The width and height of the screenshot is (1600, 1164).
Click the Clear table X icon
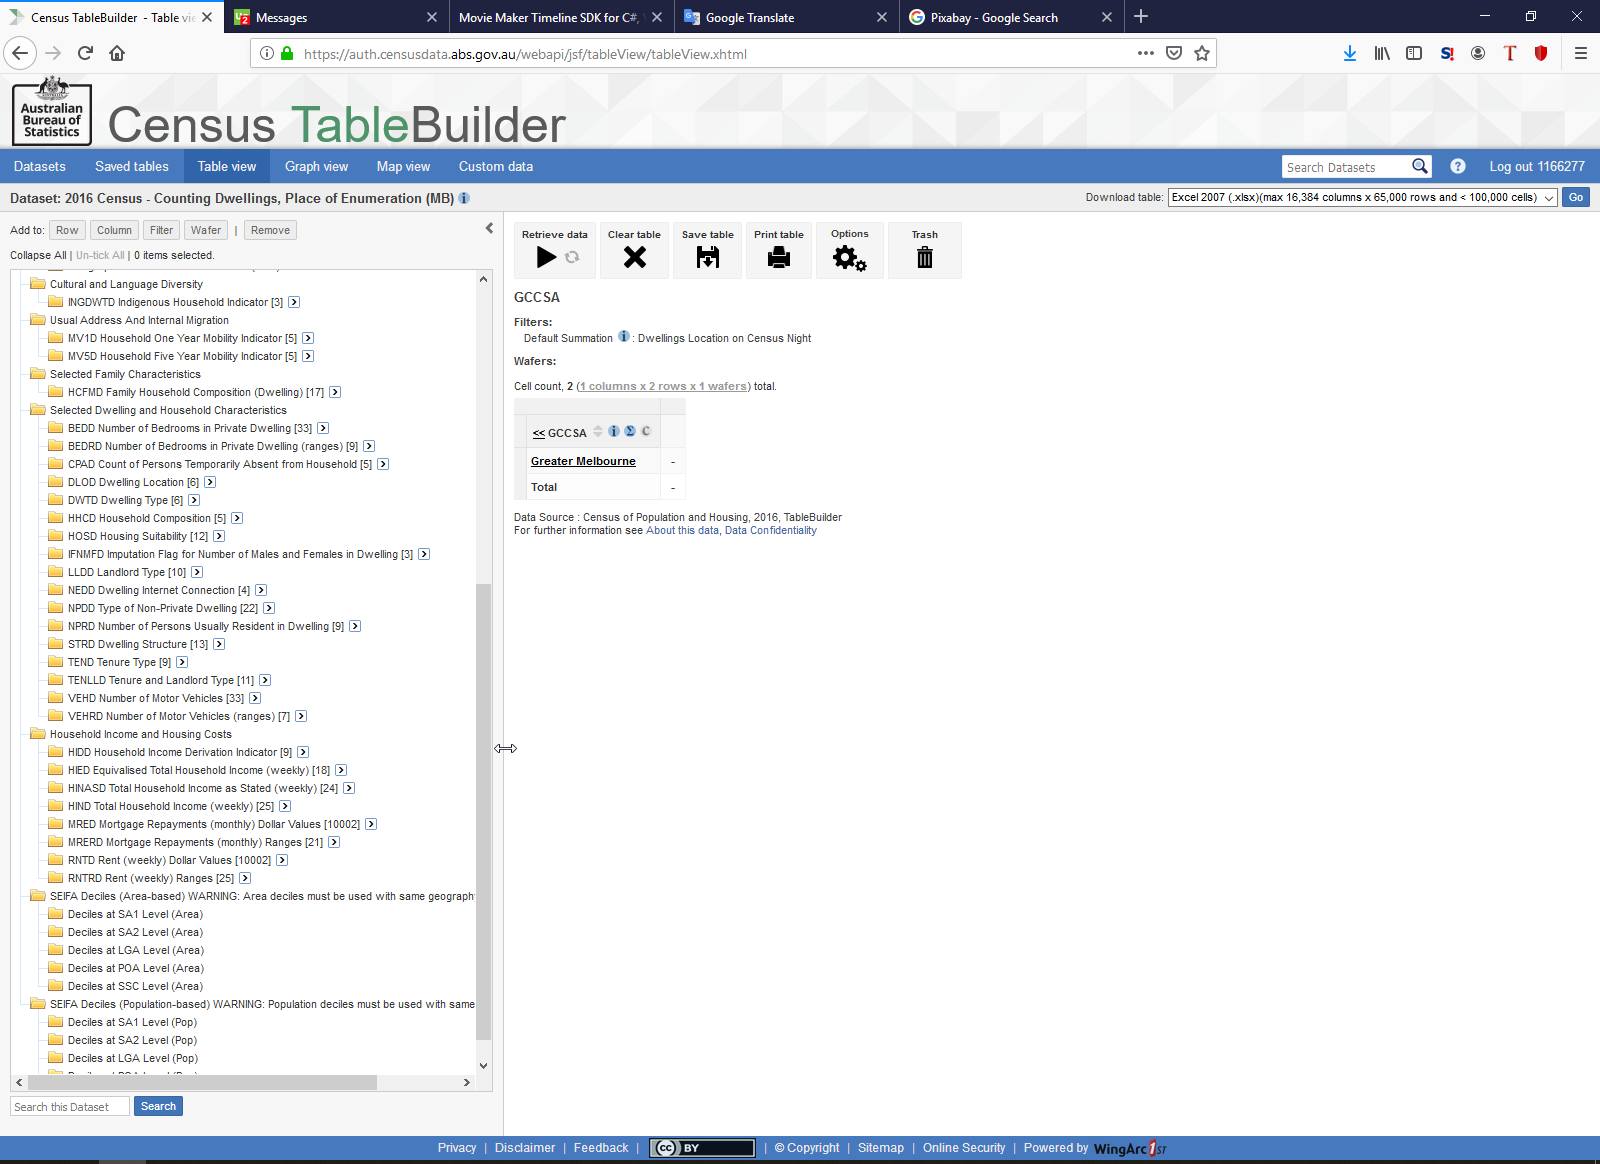pyautogui.click(x=634, y=257)
